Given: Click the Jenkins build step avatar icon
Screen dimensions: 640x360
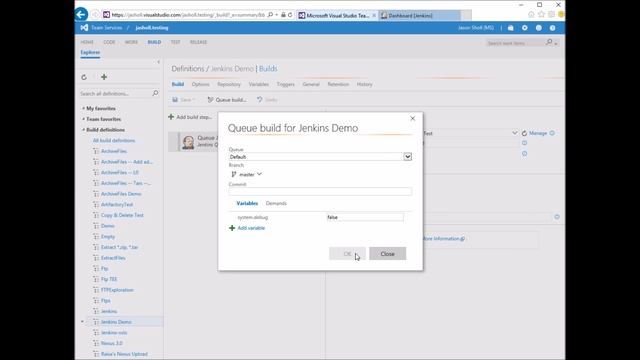Looking at the screenshot, I should [188, 142].
